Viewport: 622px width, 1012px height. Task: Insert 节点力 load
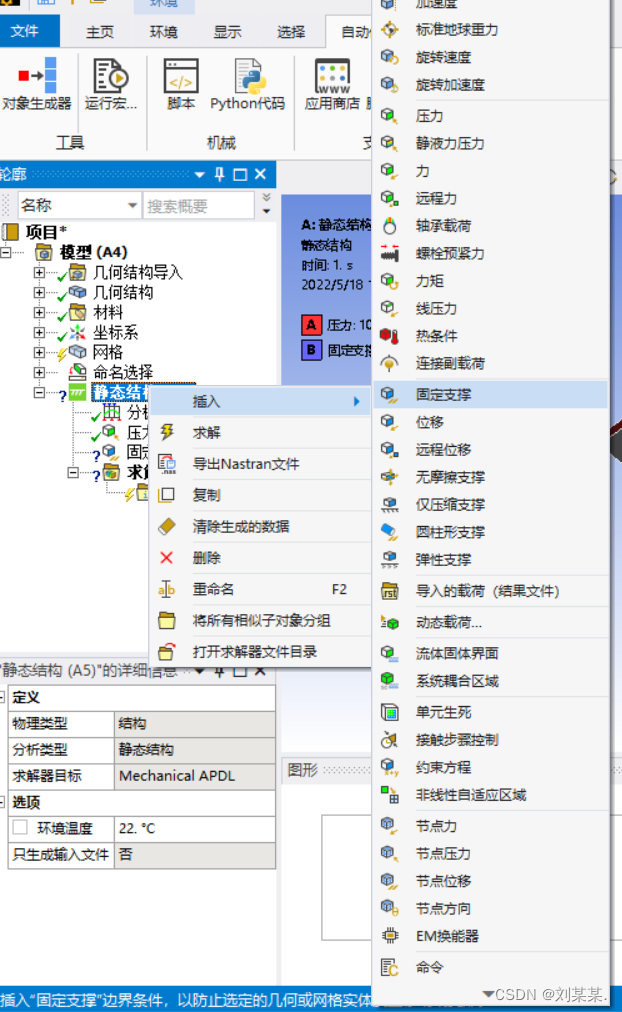tap(491, 826)
